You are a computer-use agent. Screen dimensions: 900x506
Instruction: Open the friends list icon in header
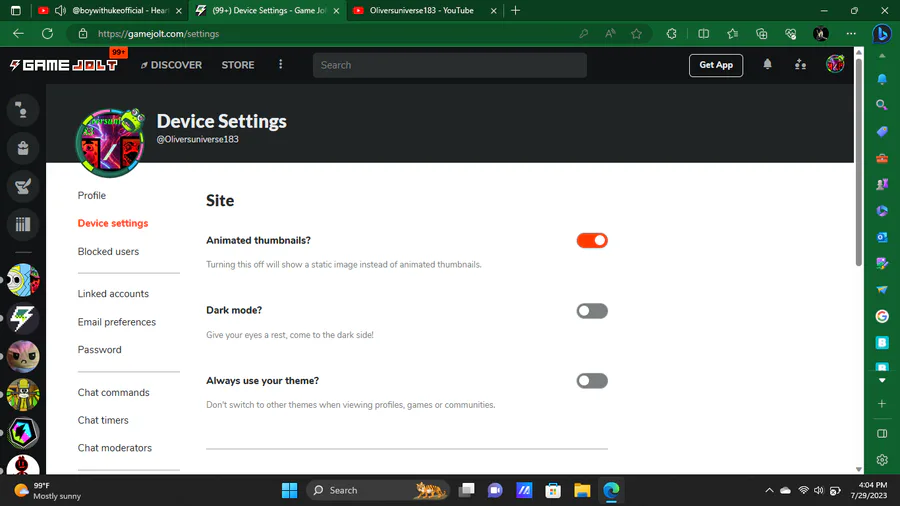(x=800, y=65)
